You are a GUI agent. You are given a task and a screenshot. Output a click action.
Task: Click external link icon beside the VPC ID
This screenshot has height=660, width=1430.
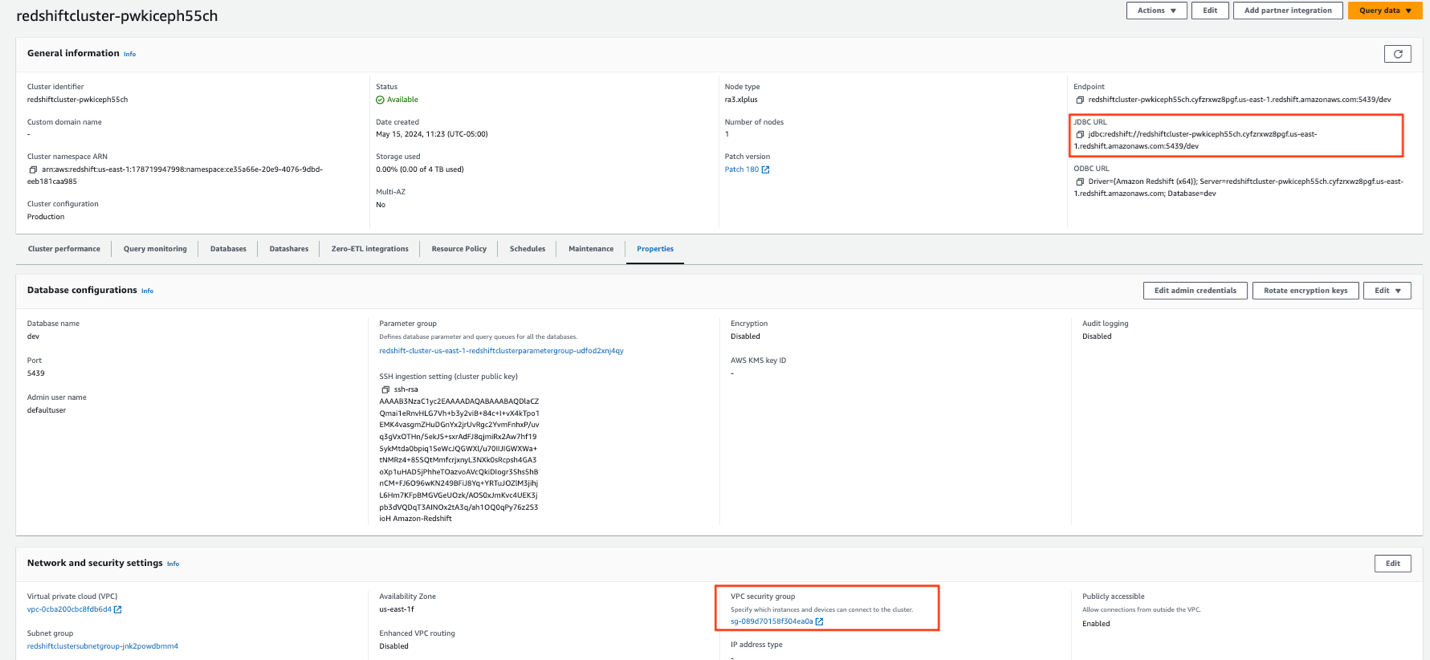pos(118,610)
